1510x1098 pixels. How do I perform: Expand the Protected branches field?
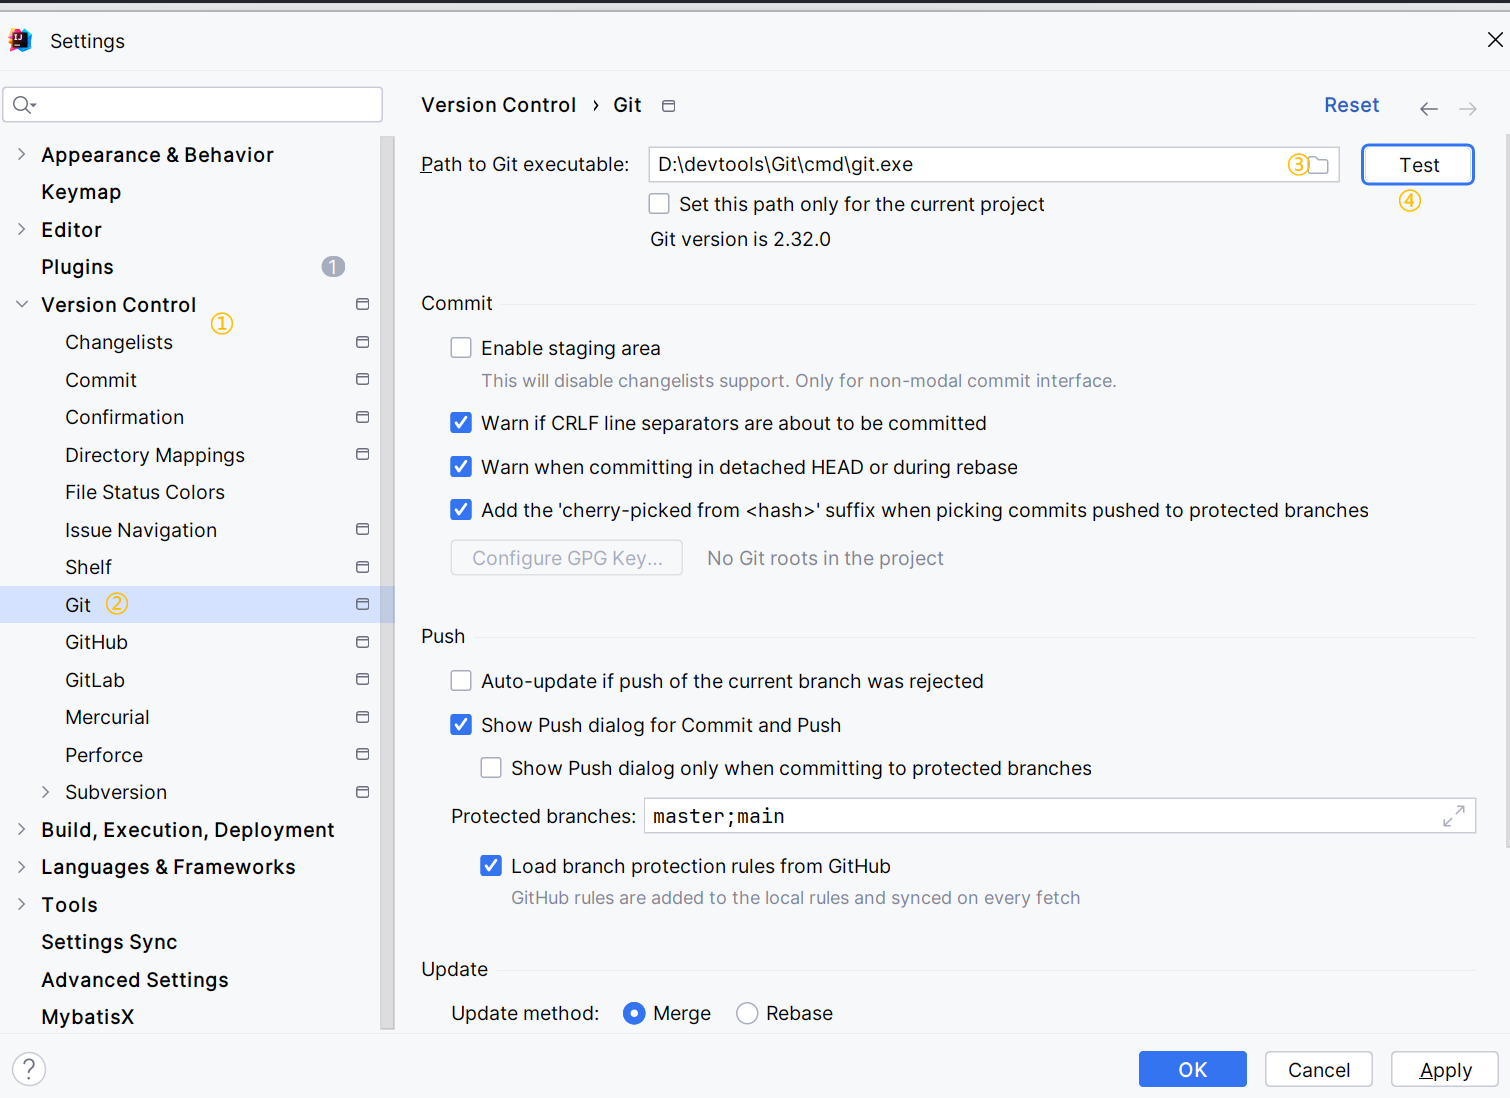coord(1454,816)
